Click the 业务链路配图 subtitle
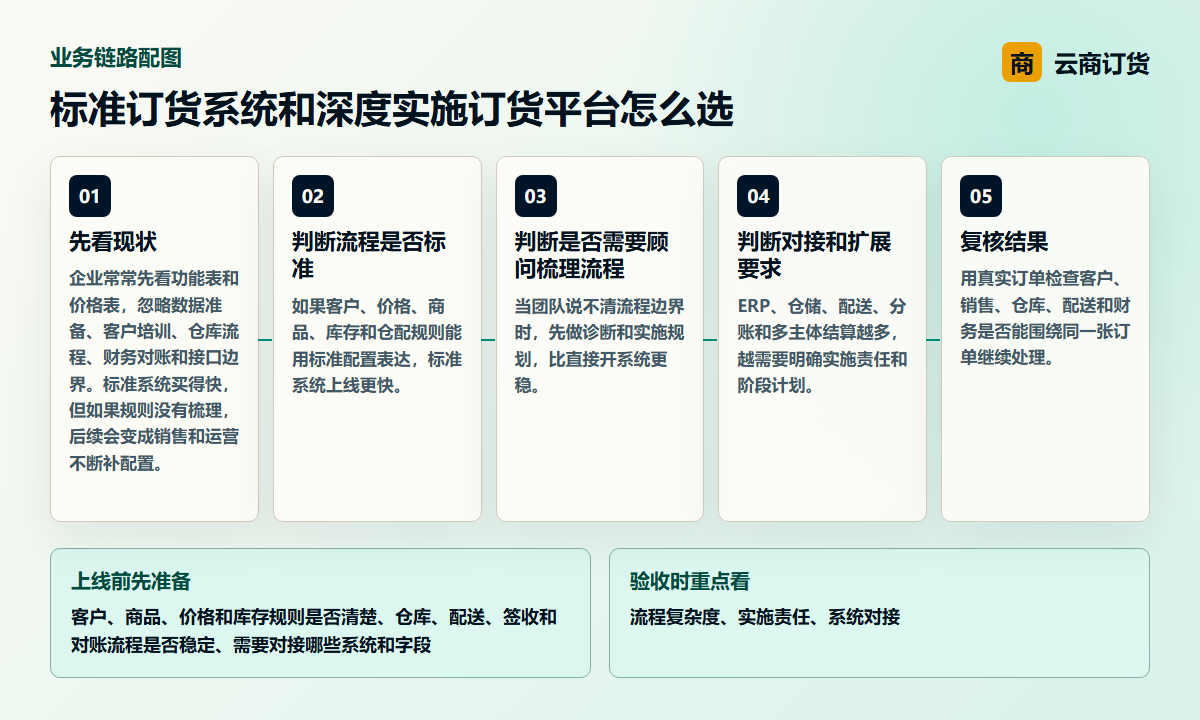The width and height of the screenshot is (1200, 720). pos(116,58)
